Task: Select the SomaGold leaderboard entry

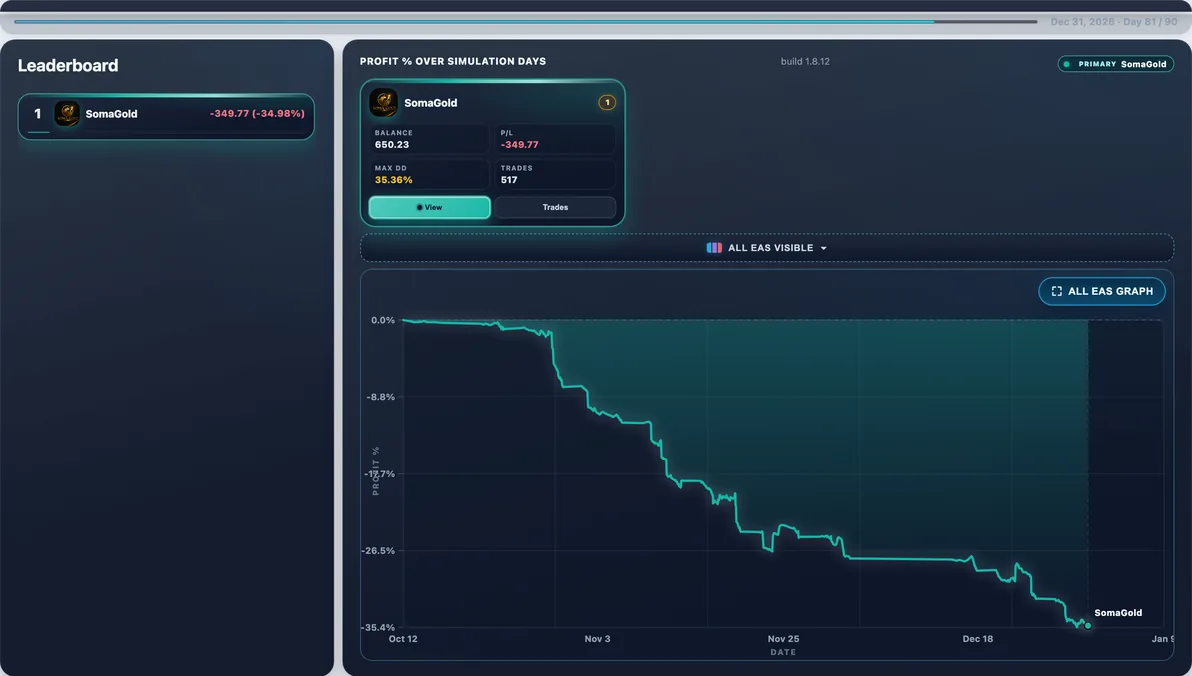Action: (x=166, y=116)
